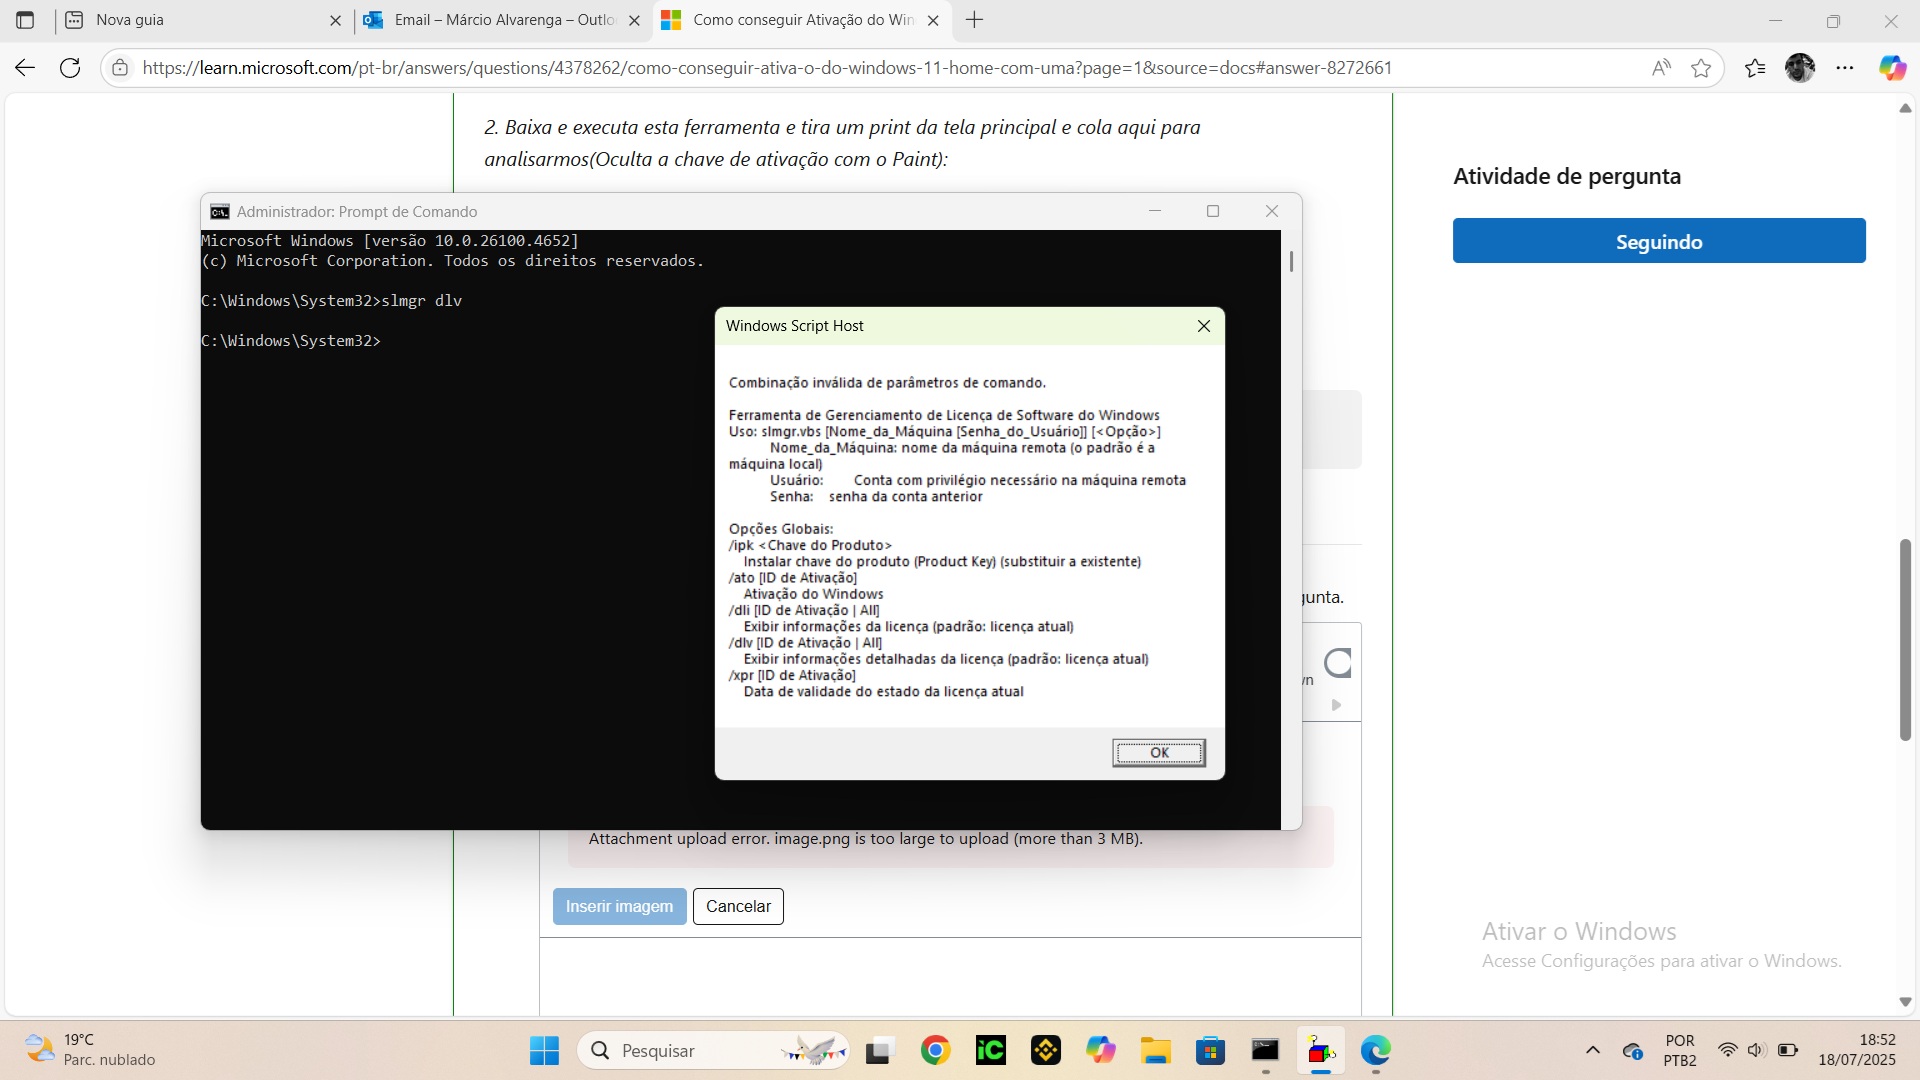Screen dimensions: 1920x1080
Task: Close the Outlook email tab
Action: coord(634,20)
